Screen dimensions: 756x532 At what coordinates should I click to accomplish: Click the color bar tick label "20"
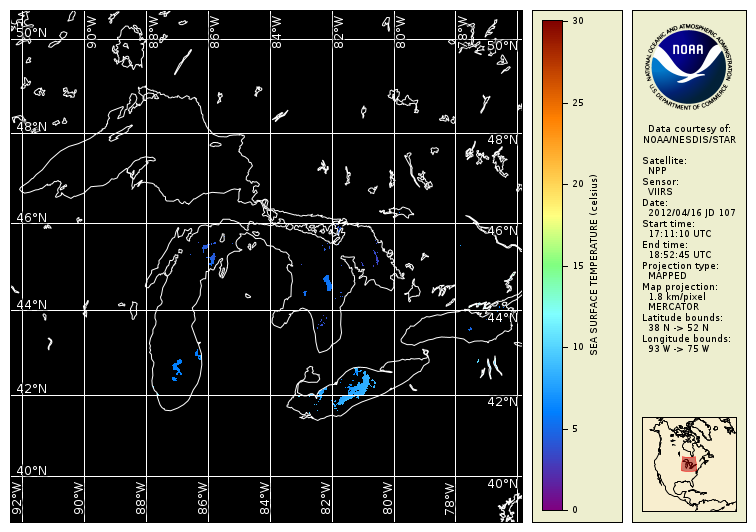tap(578, 184)
